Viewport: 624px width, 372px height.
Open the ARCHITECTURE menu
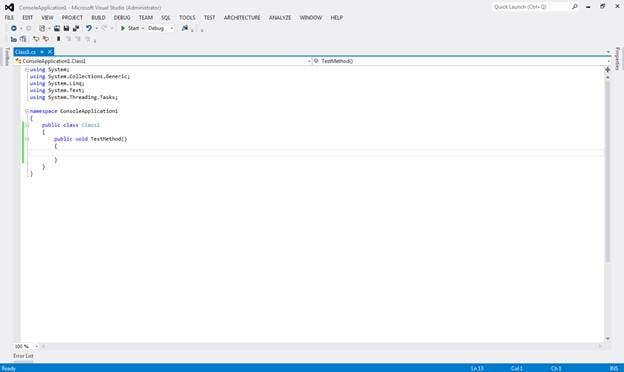pyautogui.click(x=242, y=18)
